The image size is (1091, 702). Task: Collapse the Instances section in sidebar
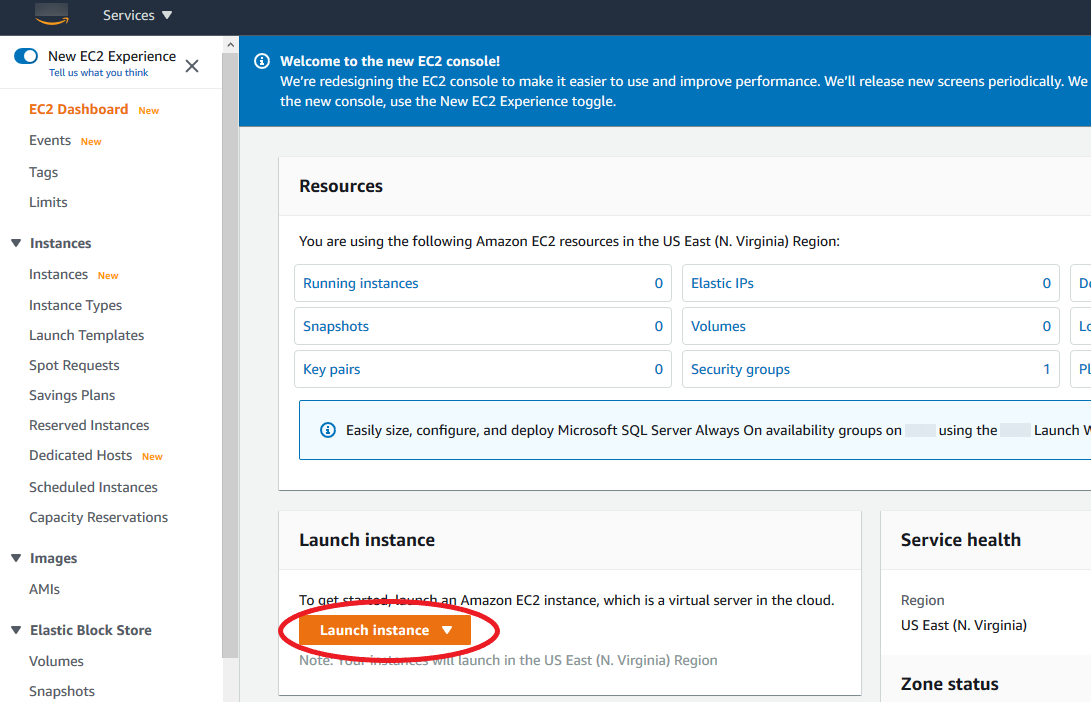(15, 243)
